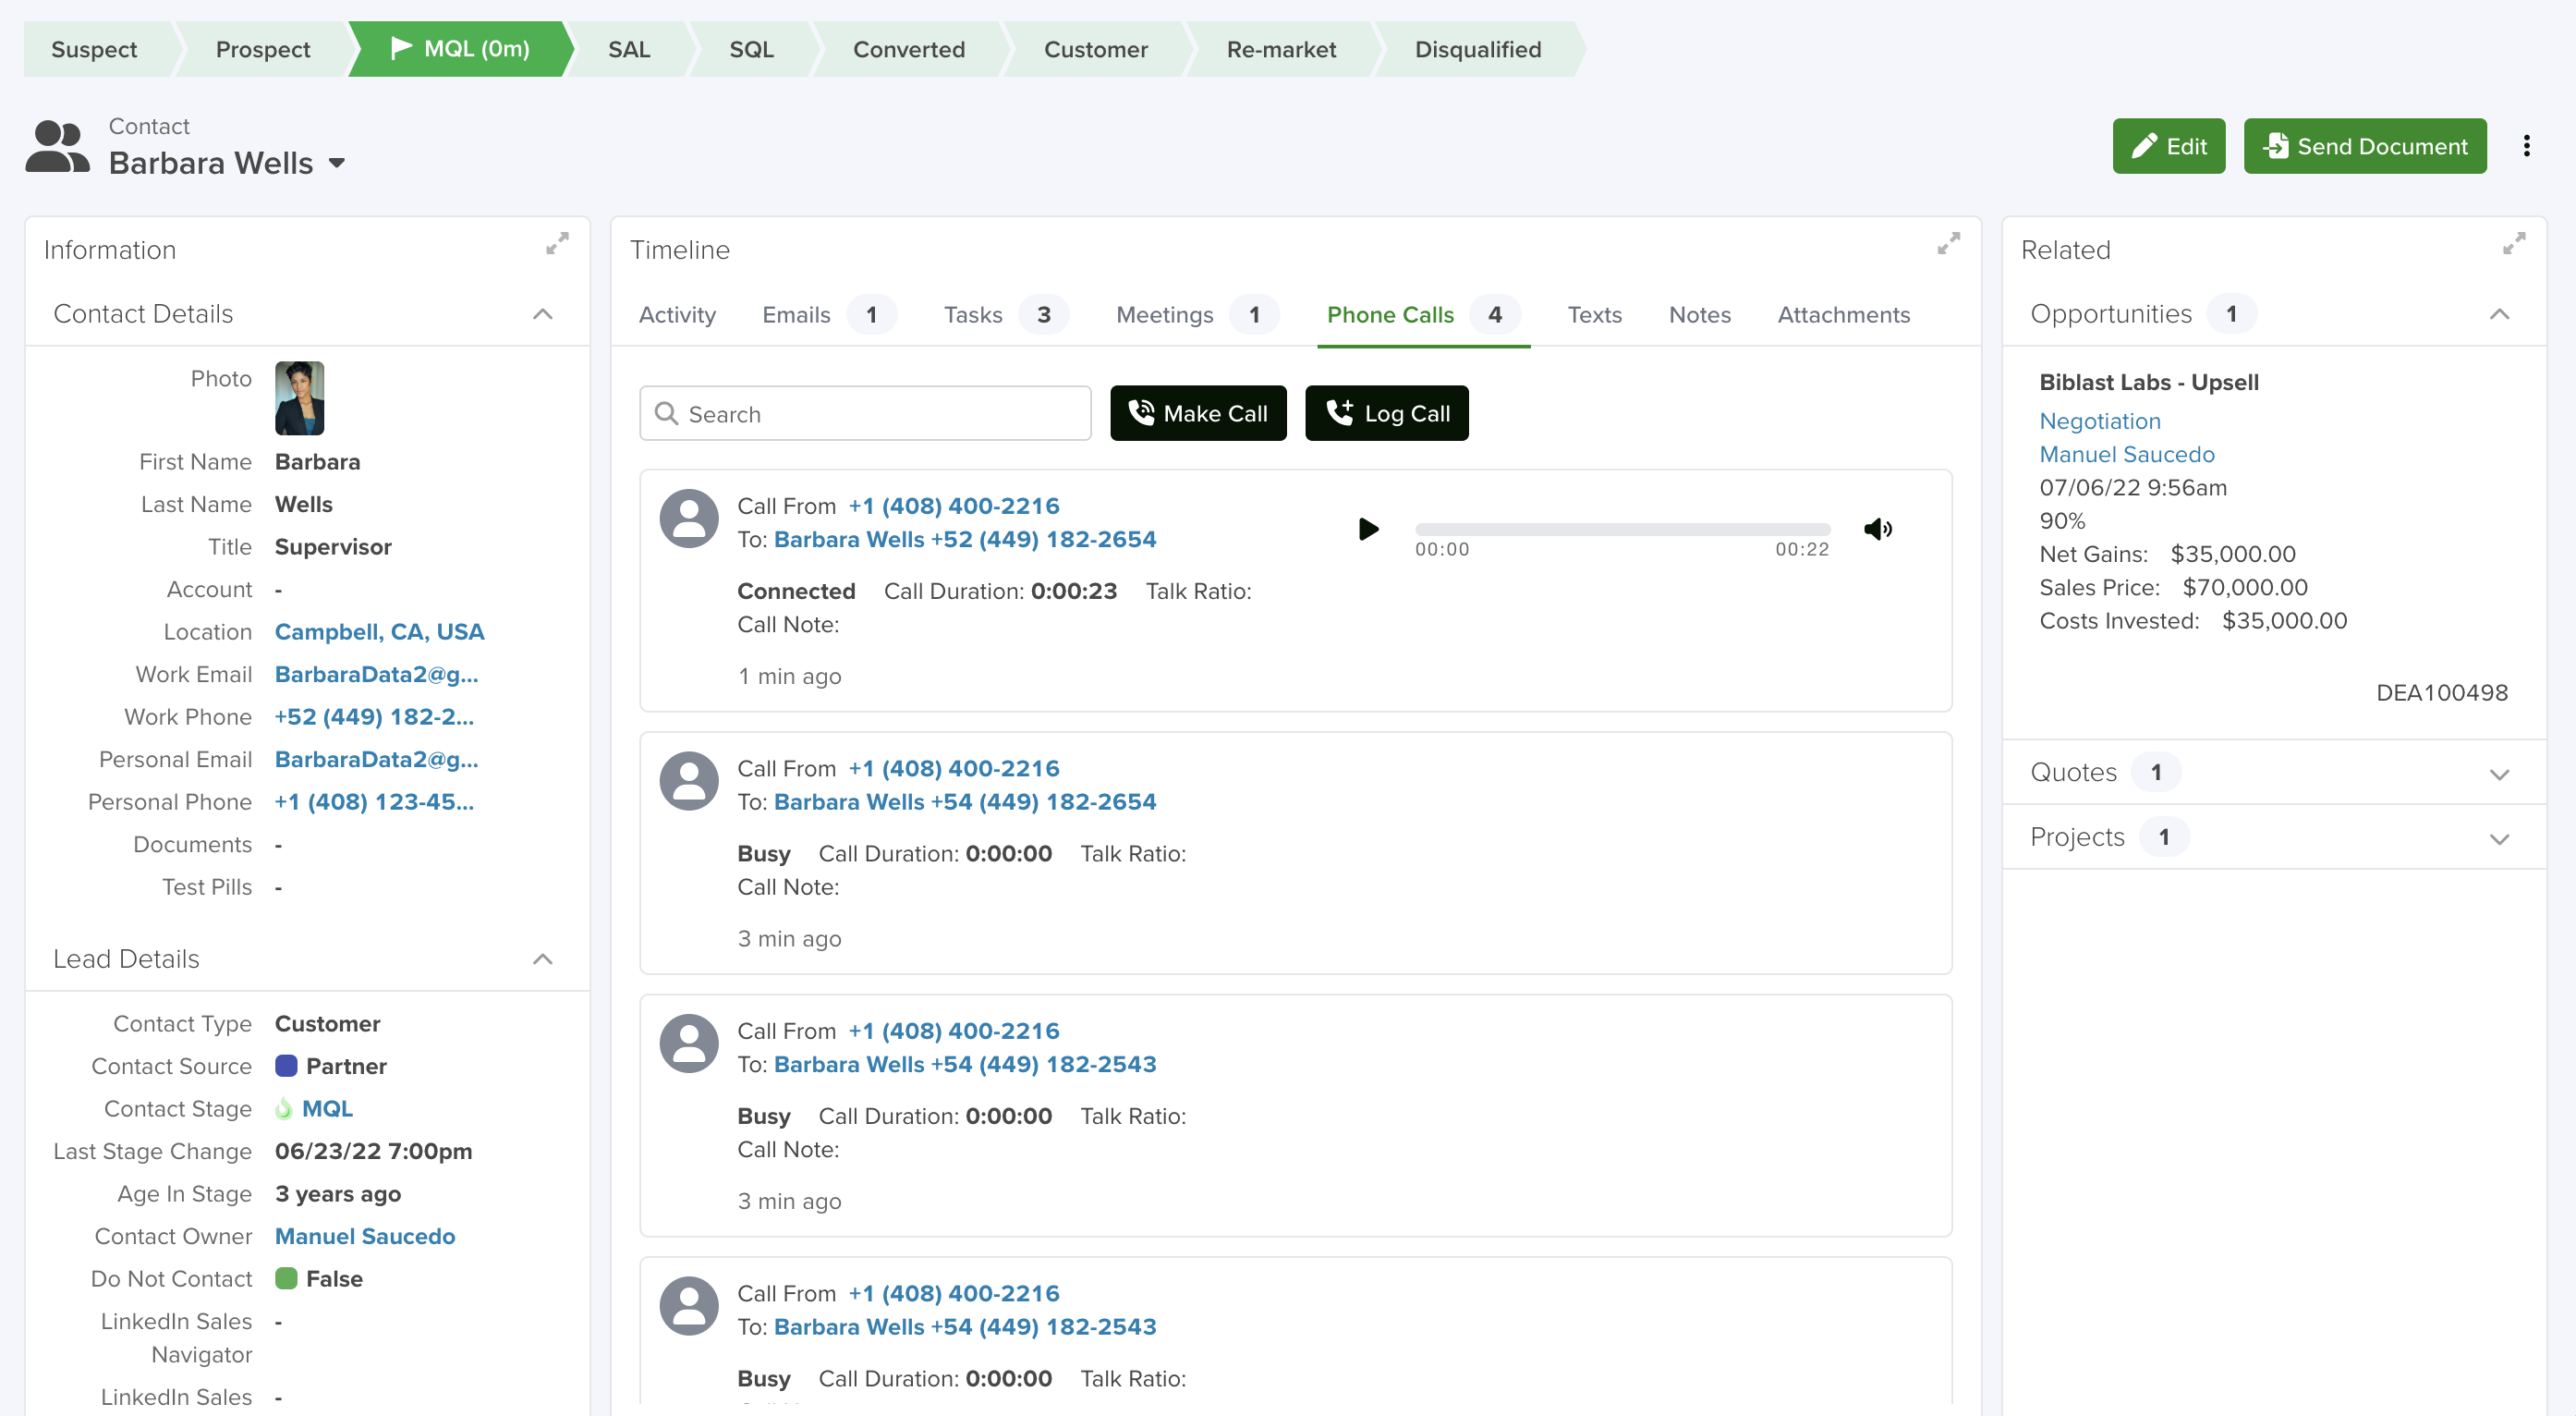The width and height of the screenshot is (2576, 1416).
Task: Open the Attachments tab
Action: (1843, 315)
